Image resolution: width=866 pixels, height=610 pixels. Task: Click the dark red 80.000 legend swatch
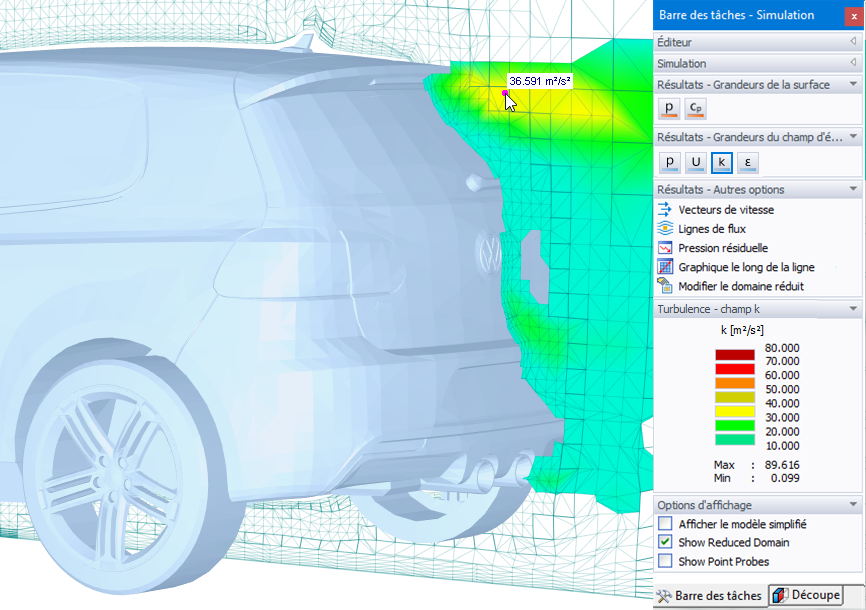[x=735, y=355]
